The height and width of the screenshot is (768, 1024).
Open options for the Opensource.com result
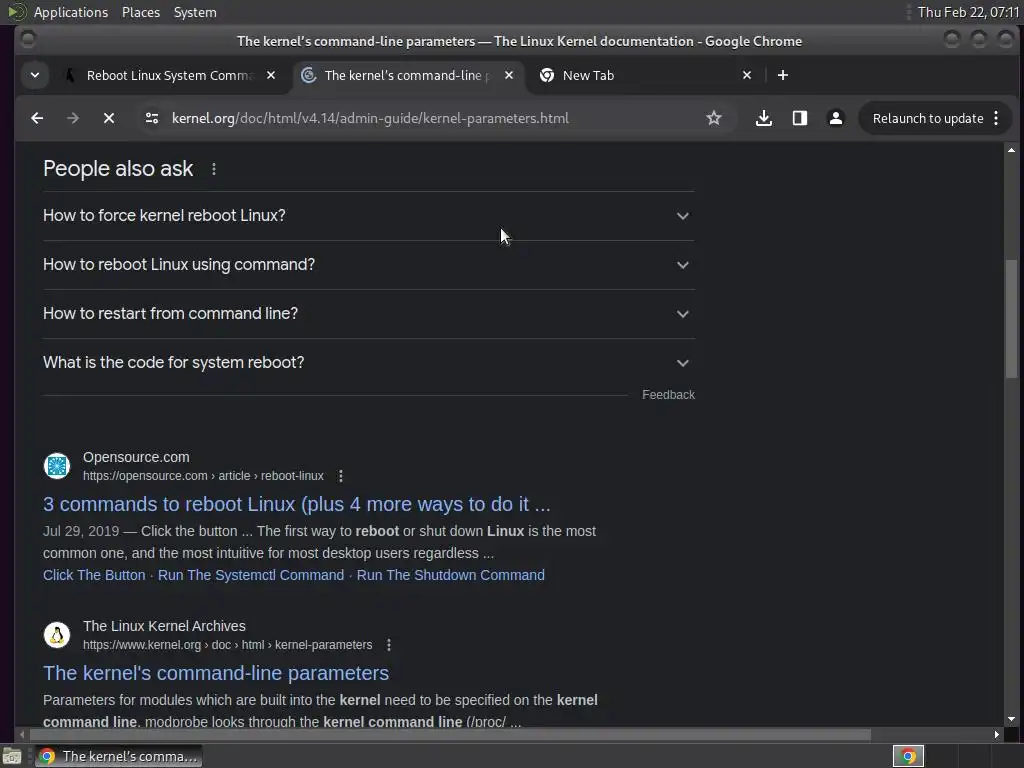[x=340, y=476]
